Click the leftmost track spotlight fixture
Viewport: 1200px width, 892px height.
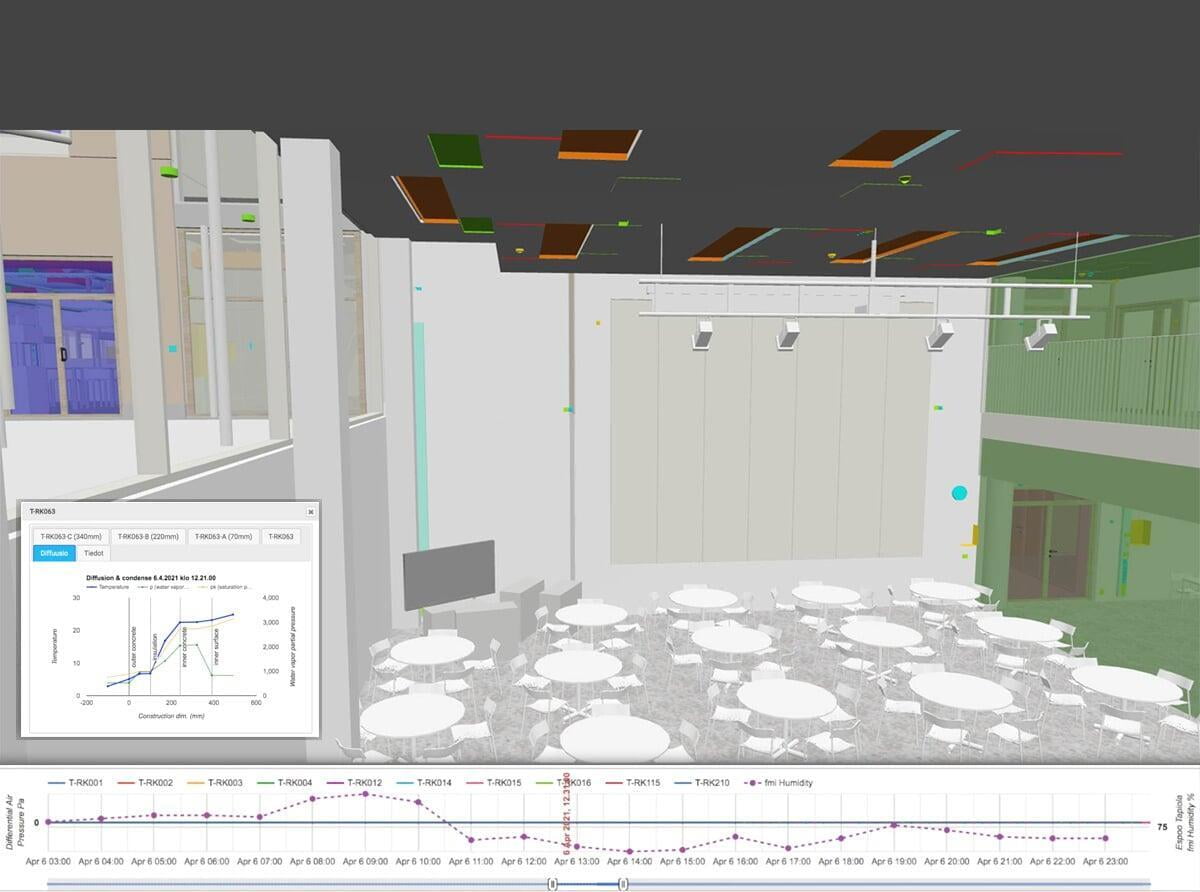(703, 334)
